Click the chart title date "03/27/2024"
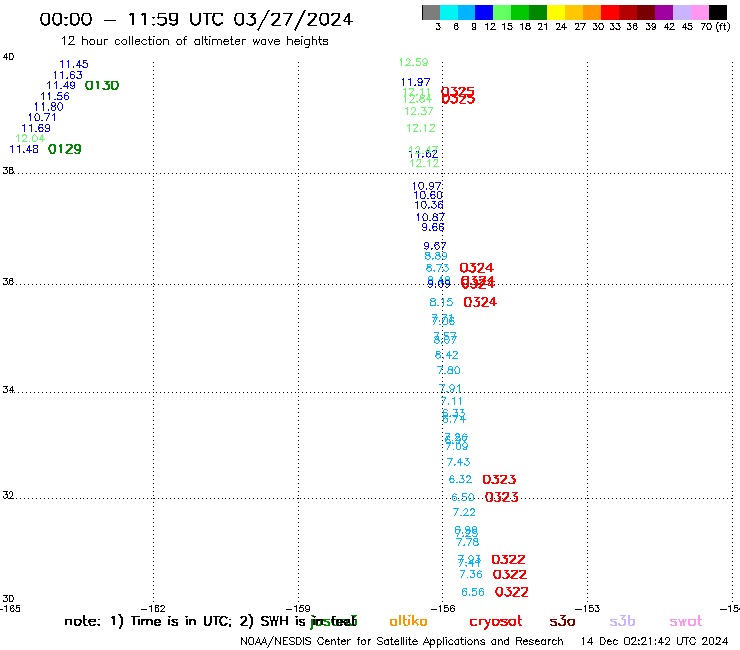The image size is (740, 650). coord(293,19)
